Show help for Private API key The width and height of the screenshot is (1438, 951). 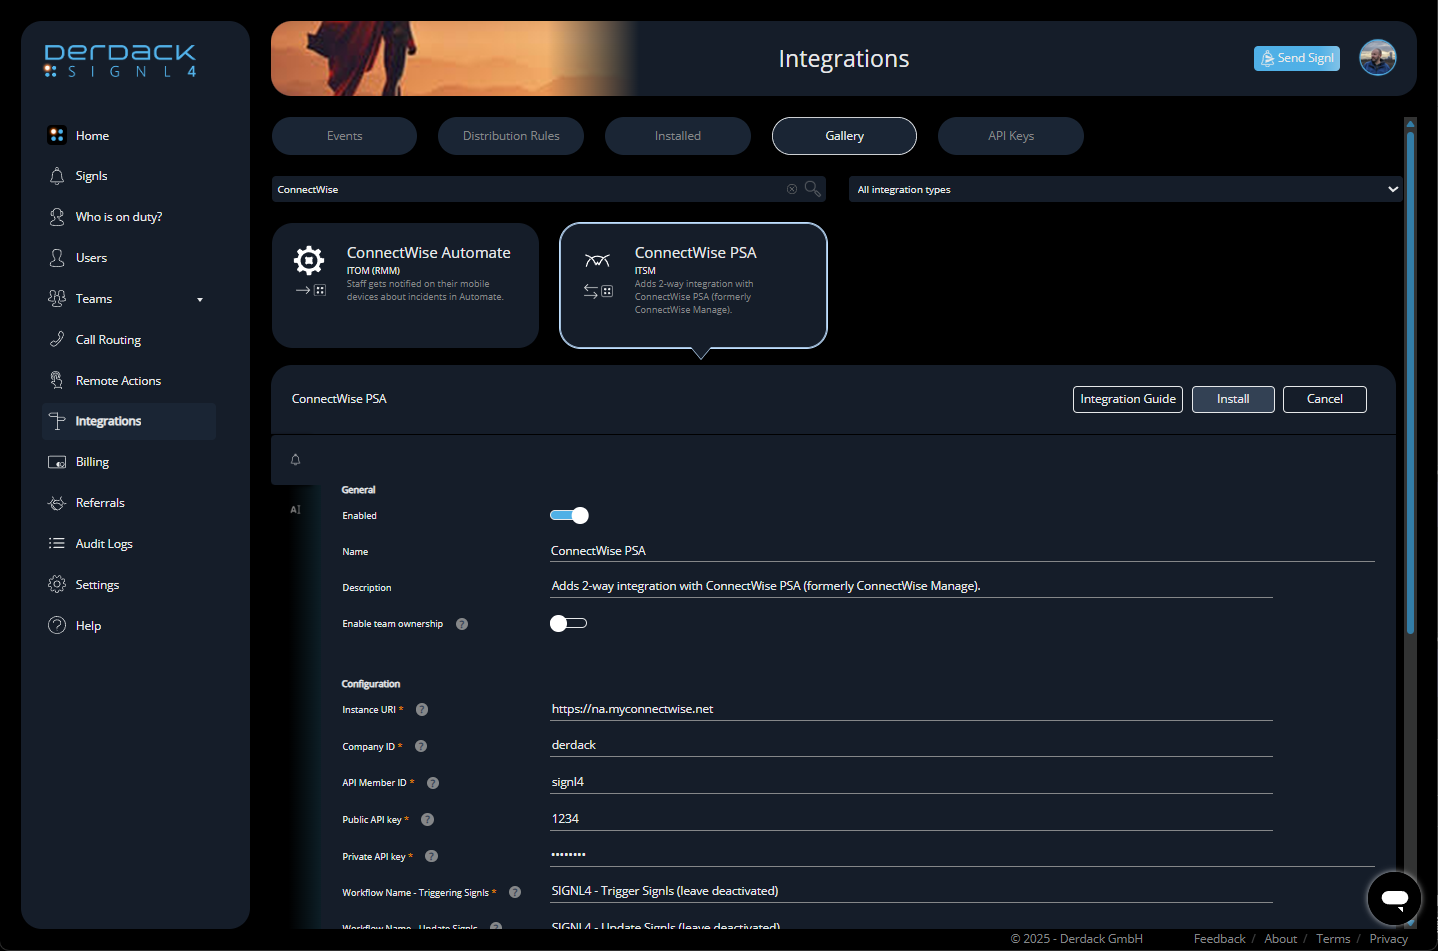point(432,857)
